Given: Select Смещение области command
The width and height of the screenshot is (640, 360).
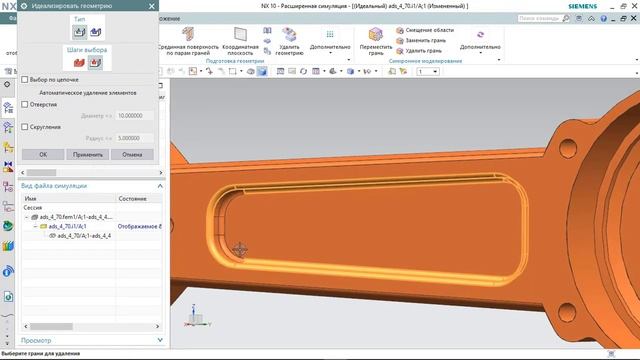Looking at the screenshot, I should click(x=425, y=30).
